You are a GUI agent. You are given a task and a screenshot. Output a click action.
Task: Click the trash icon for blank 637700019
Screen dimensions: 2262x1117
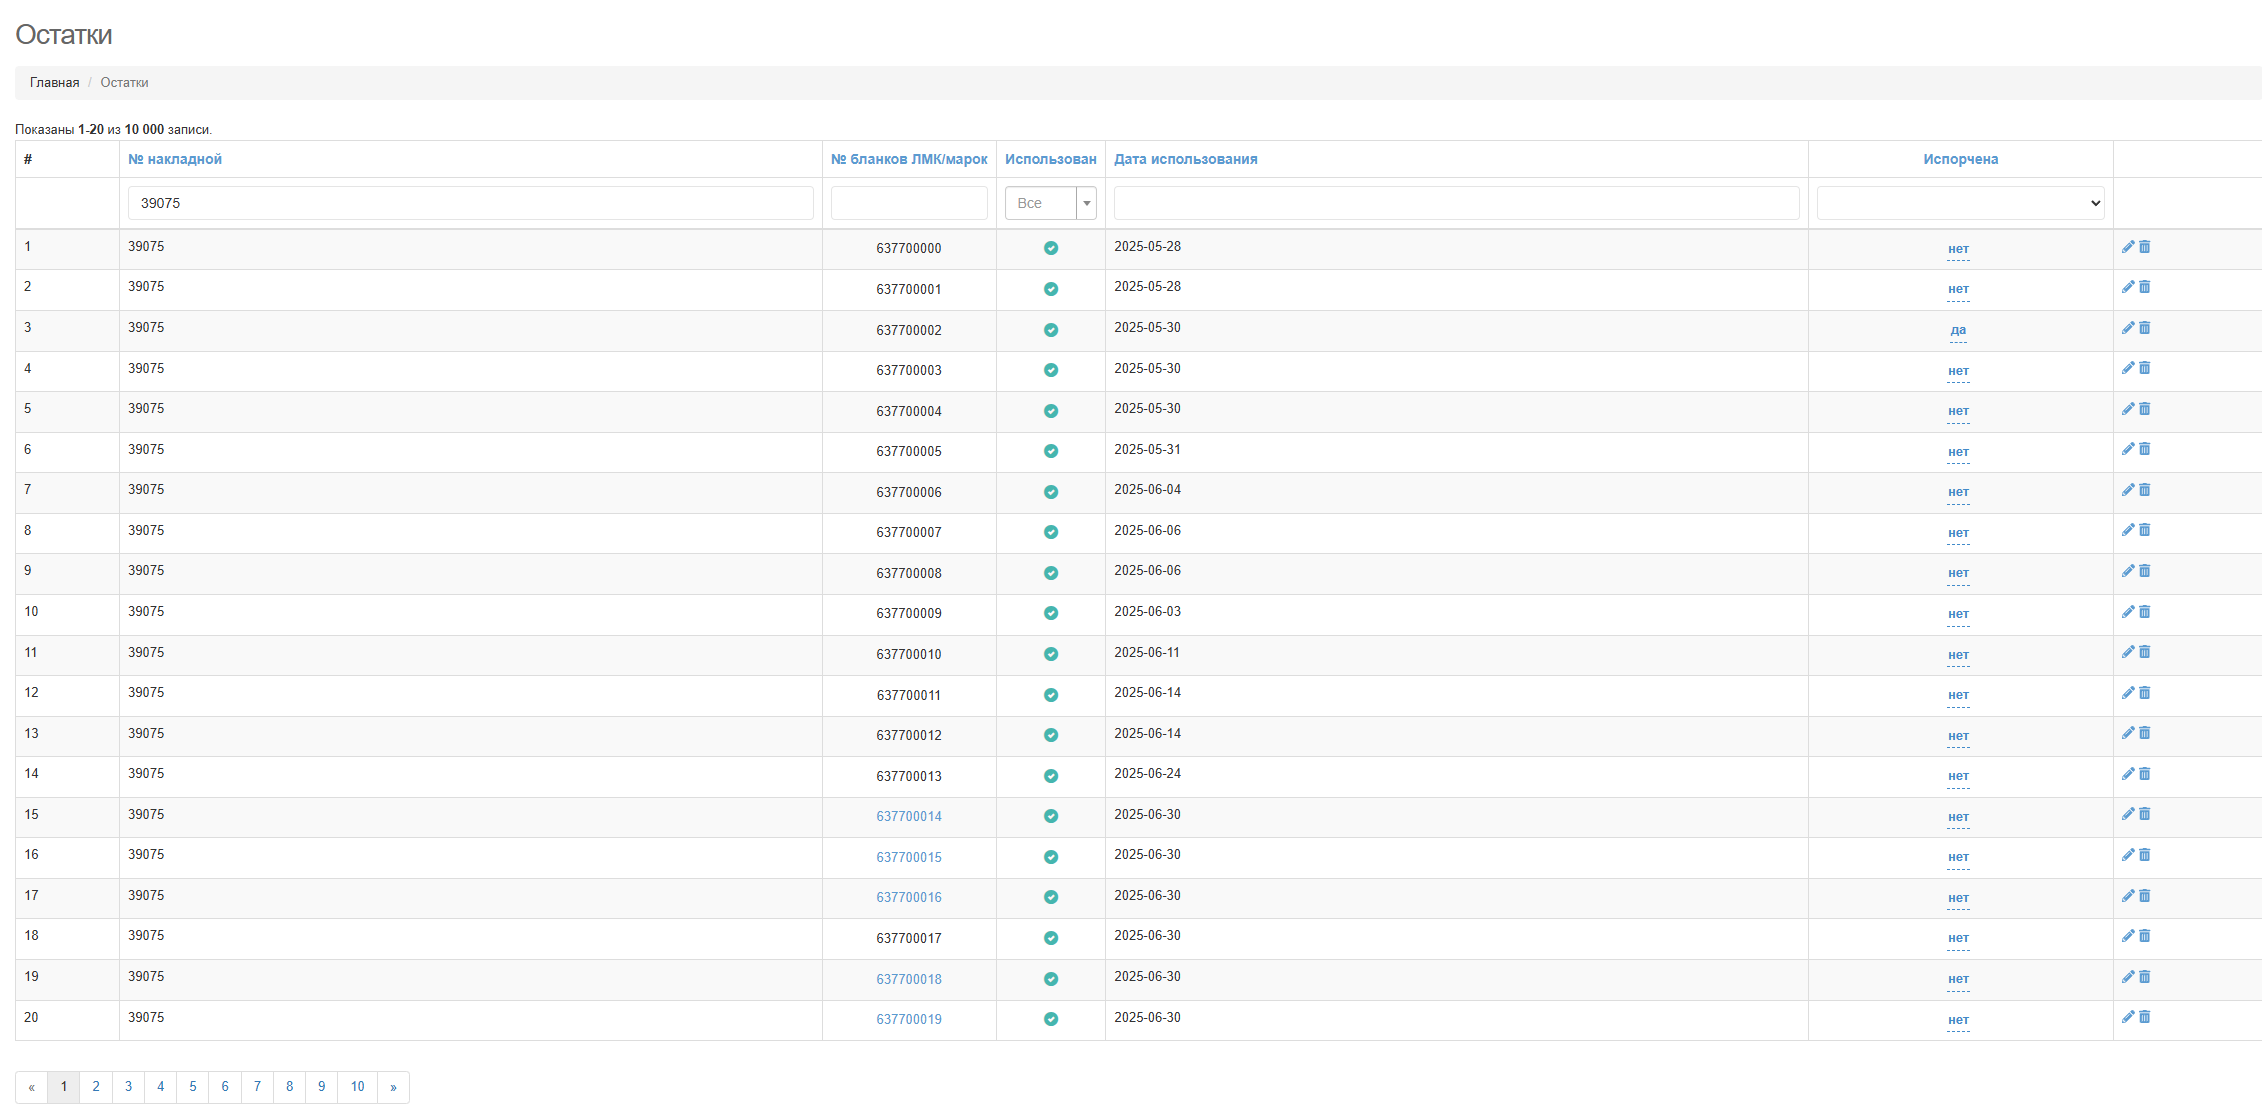tap(2144, 1017)
